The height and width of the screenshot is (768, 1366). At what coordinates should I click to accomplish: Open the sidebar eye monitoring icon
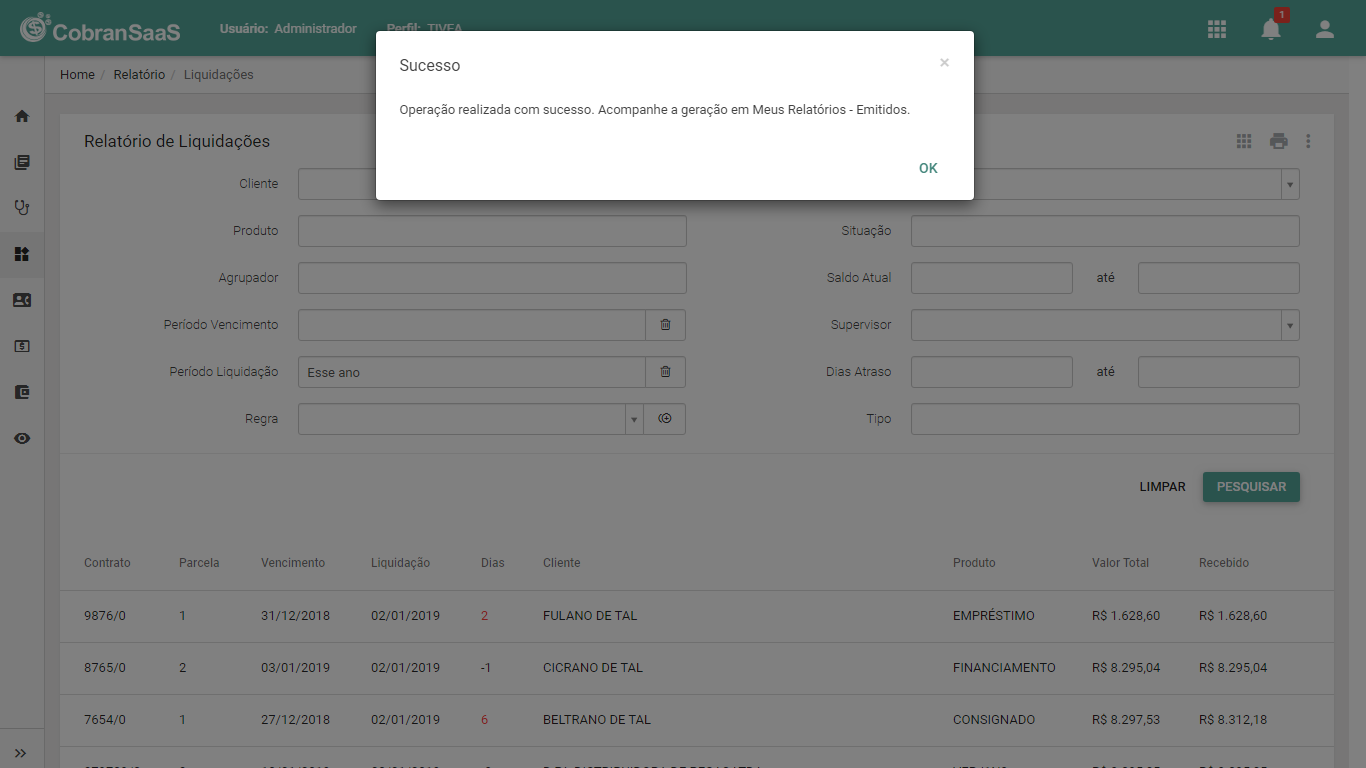click(x=22, y=438)
